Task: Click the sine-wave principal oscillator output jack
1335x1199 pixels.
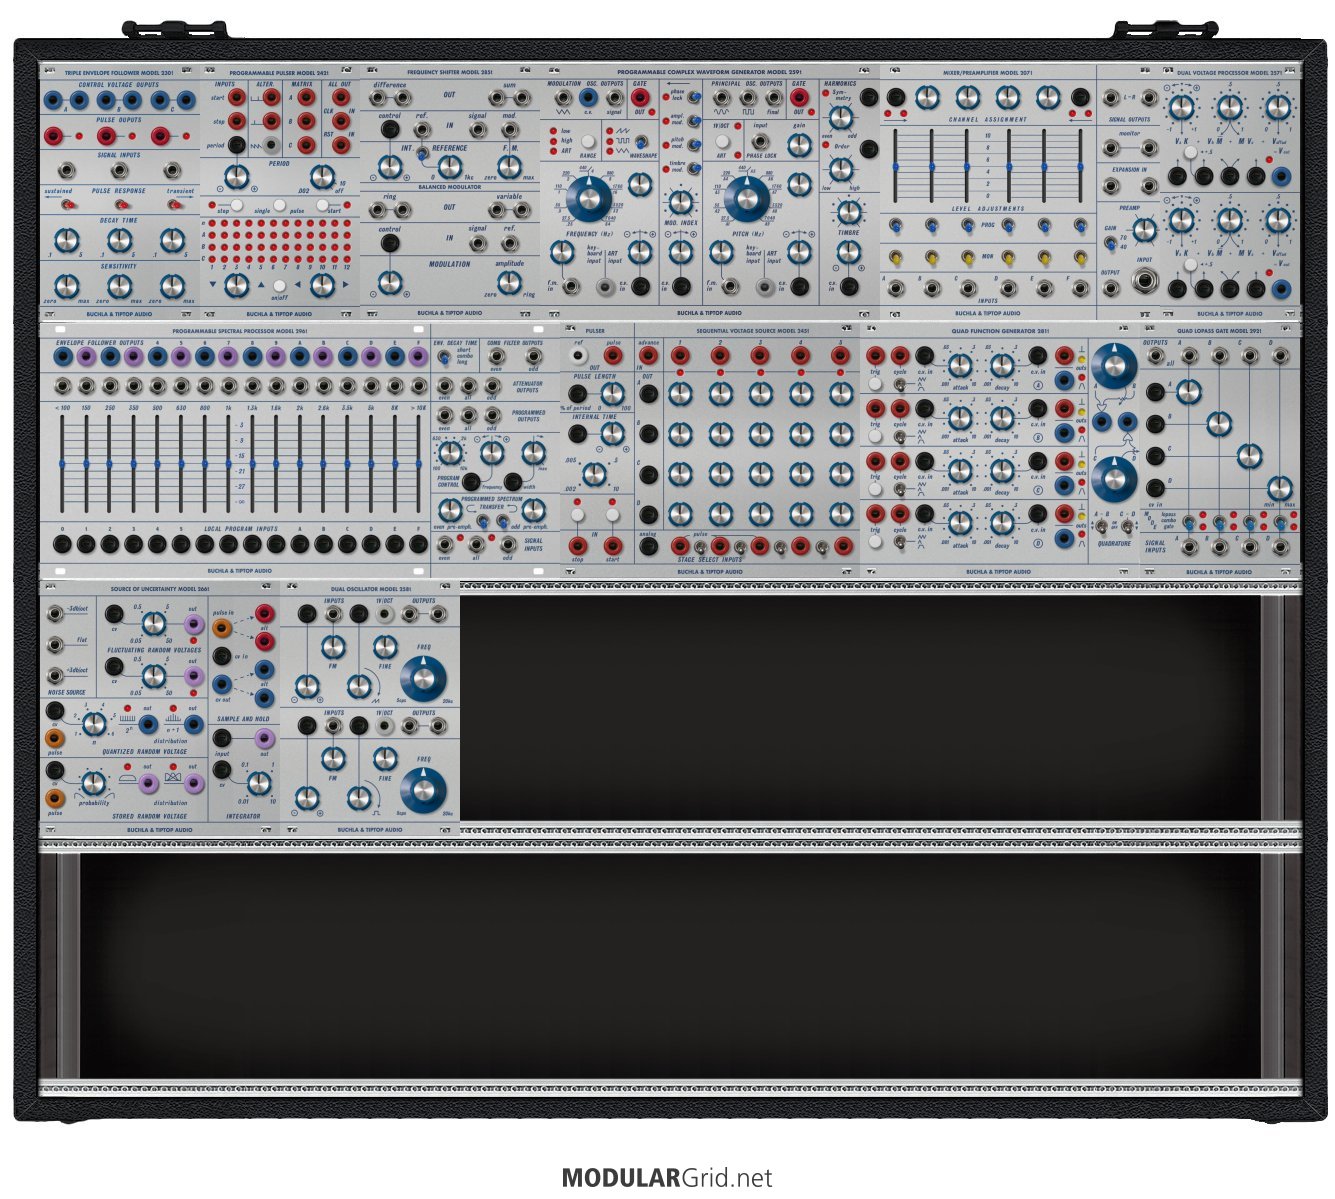Action: (721, 98)
